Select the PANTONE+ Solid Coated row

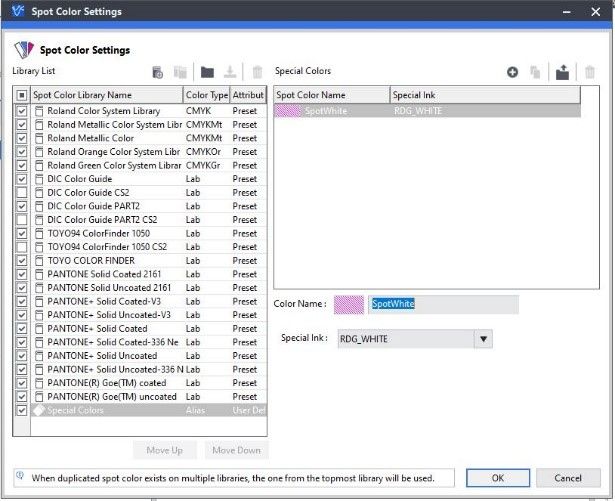(149, 329)
